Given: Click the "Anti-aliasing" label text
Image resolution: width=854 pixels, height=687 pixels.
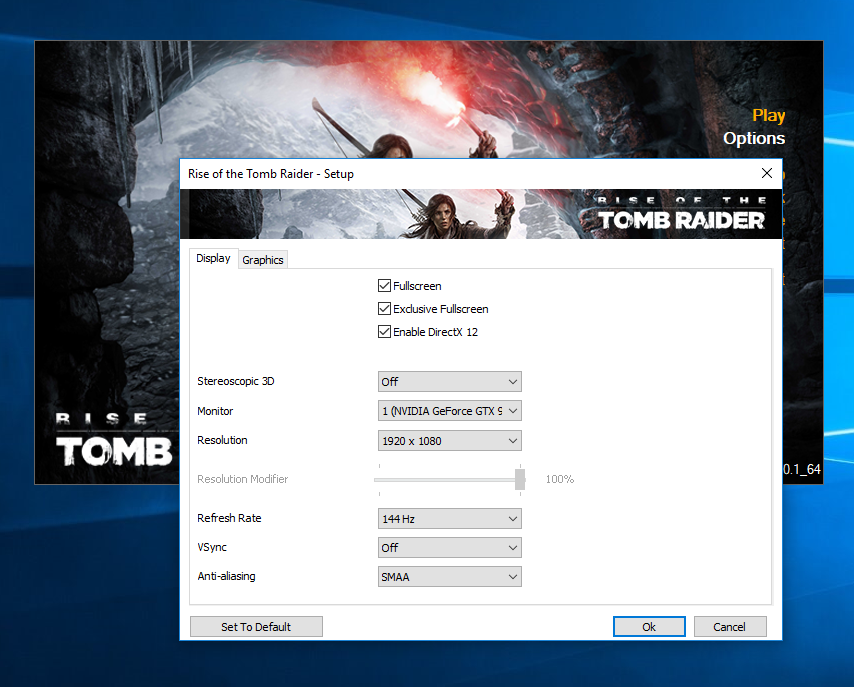Looking at the screenshot, I should (x=226, y=576).
